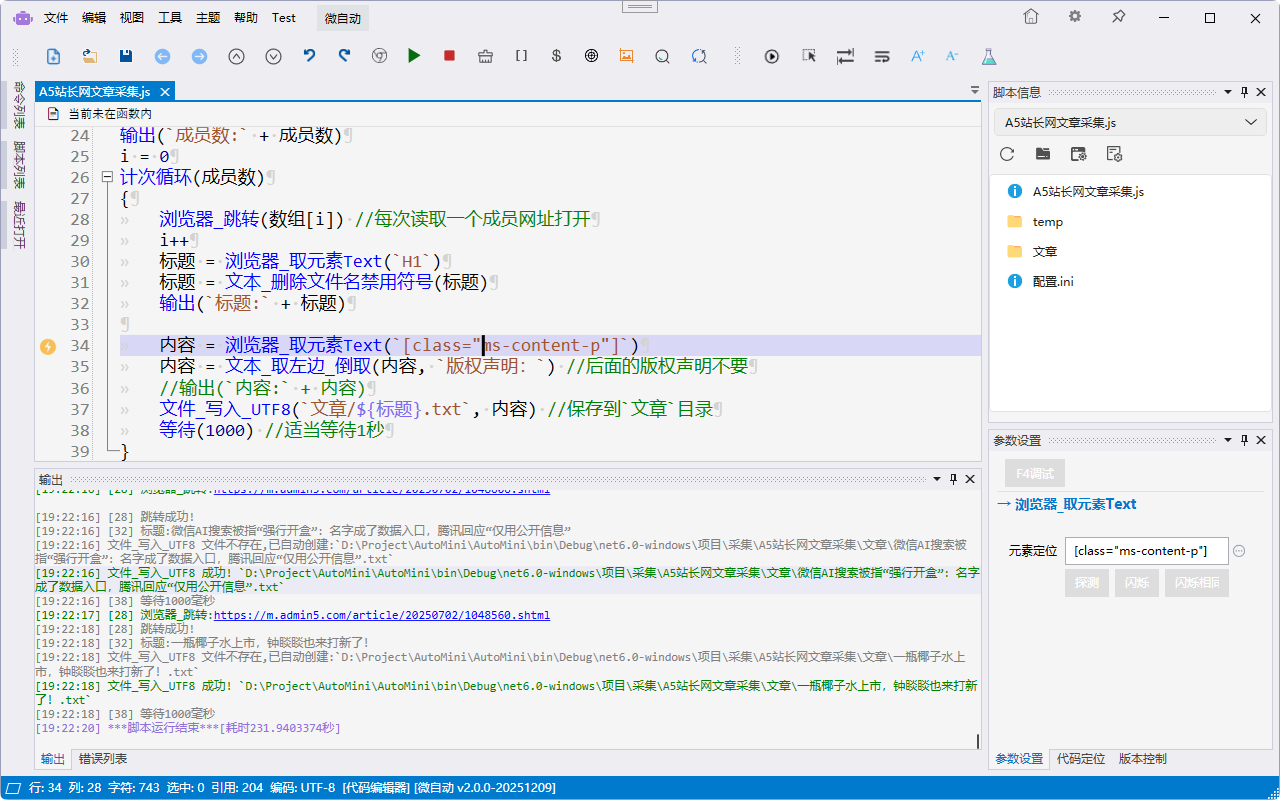This screenshot has height=800, width=1280.
Task: Open the admin5.com article 1048560 link
Action: pyautogui.click(x=381, y=616)
